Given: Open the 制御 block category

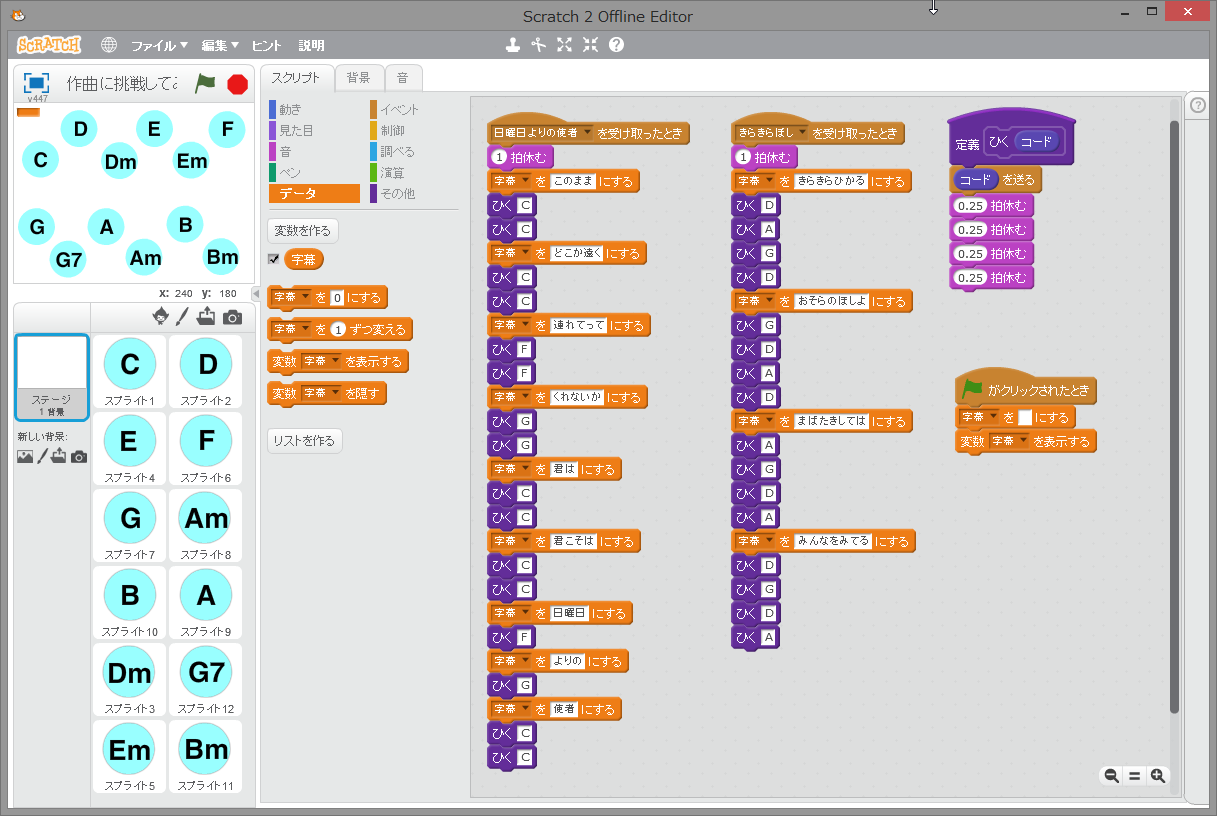Looking at the screenshot, I should [414, 130].
